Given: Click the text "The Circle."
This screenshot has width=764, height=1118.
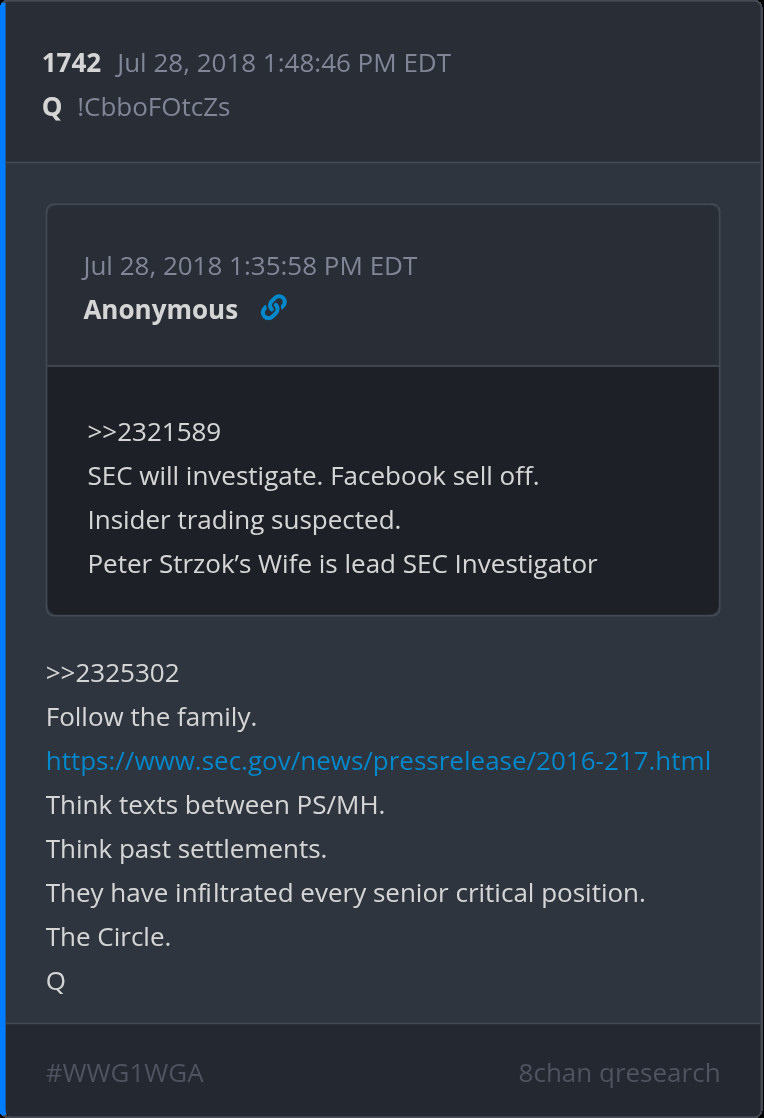Looking at the screenshot, I should [108, 937].
